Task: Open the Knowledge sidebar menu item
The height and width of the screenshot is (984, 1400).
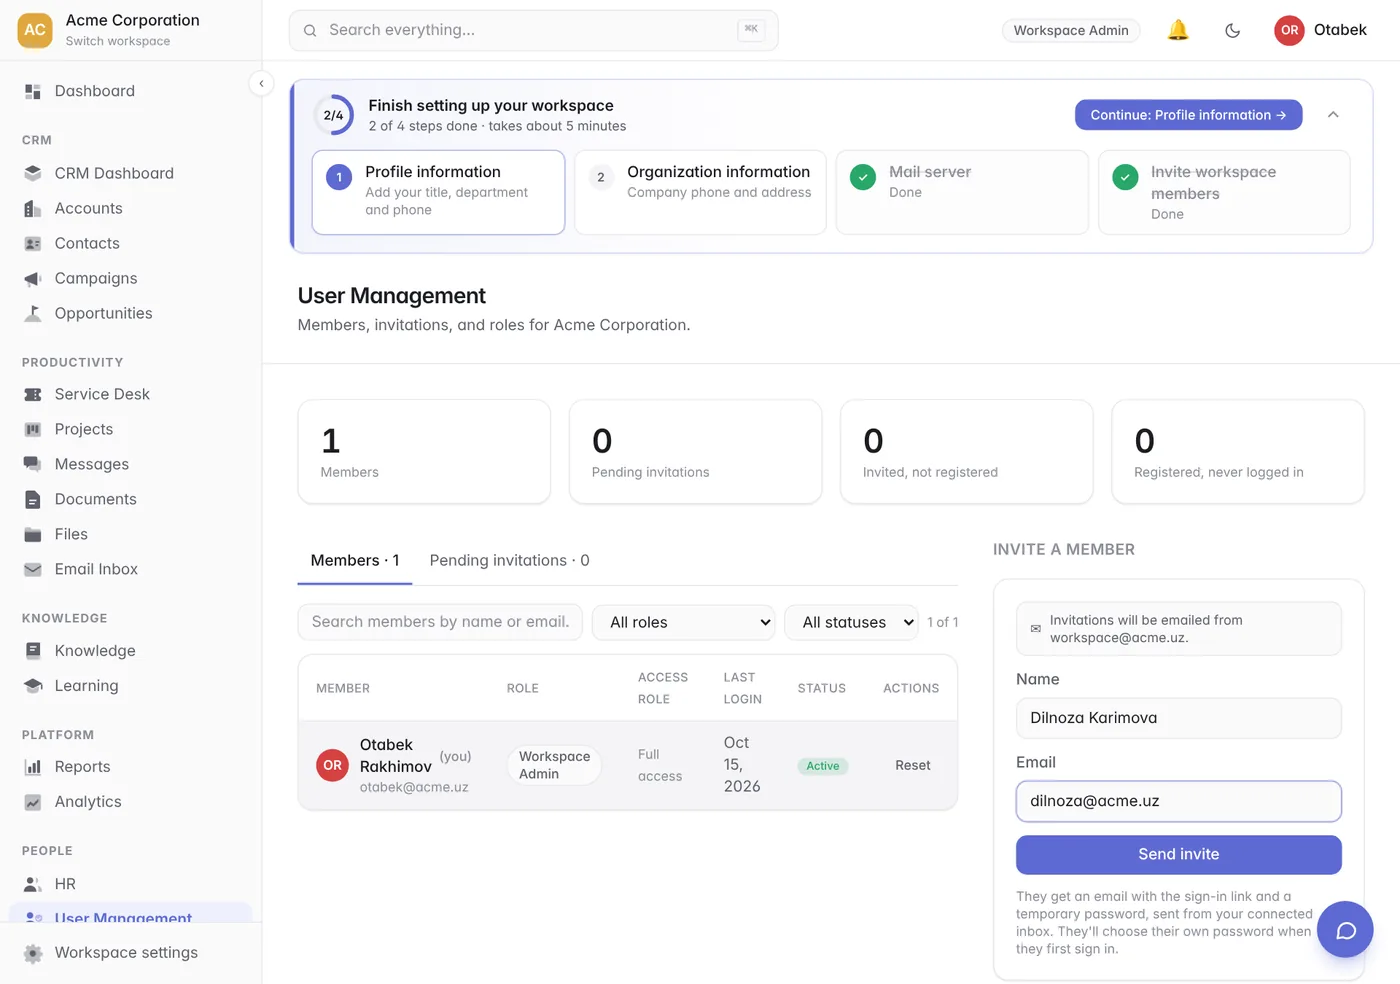Action: point(130,651)
